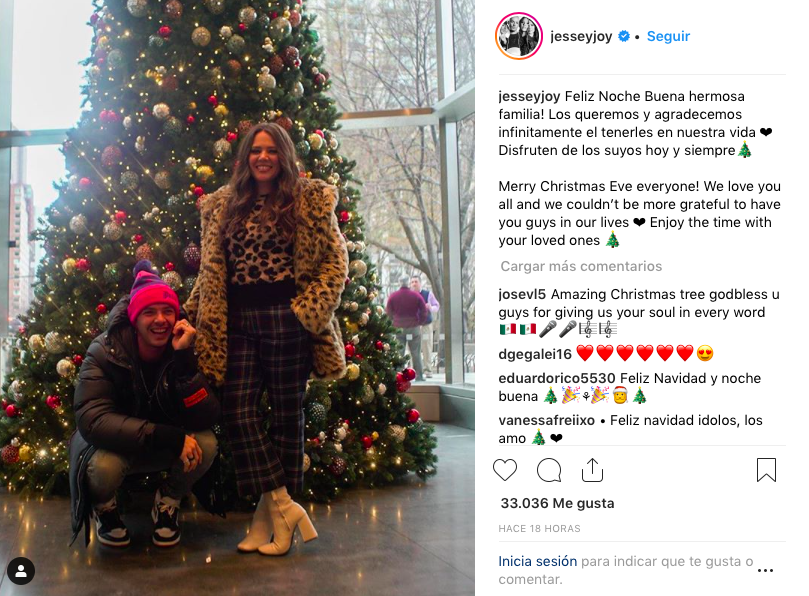The width and height of the screenshot is (809, 596).
Task: Click the blue verified badge
Action: coord(624,36)
